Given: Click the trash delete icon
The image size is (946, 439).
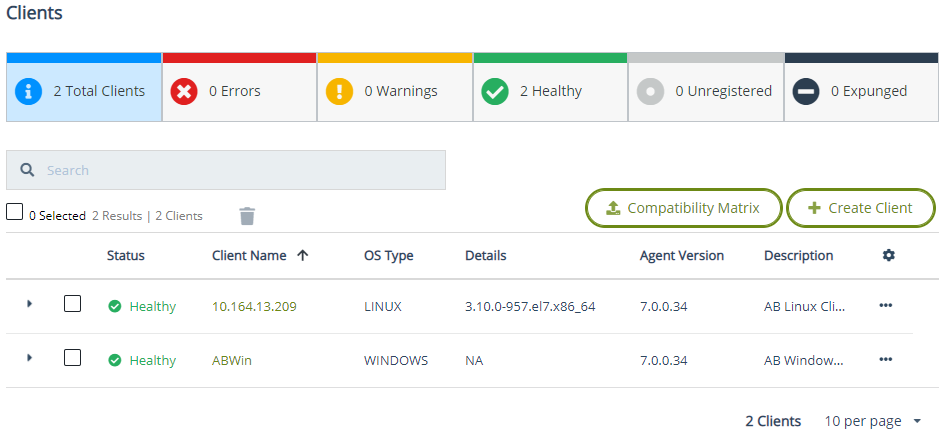Looking at the screenshot, I should click(x=247, y=216).
